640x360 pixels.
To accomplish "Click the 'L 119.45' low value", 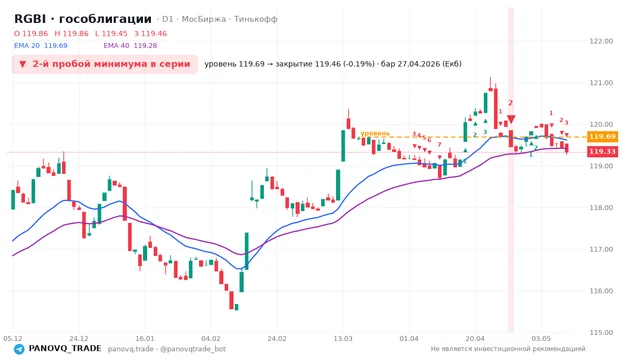I will pos(111,33).
